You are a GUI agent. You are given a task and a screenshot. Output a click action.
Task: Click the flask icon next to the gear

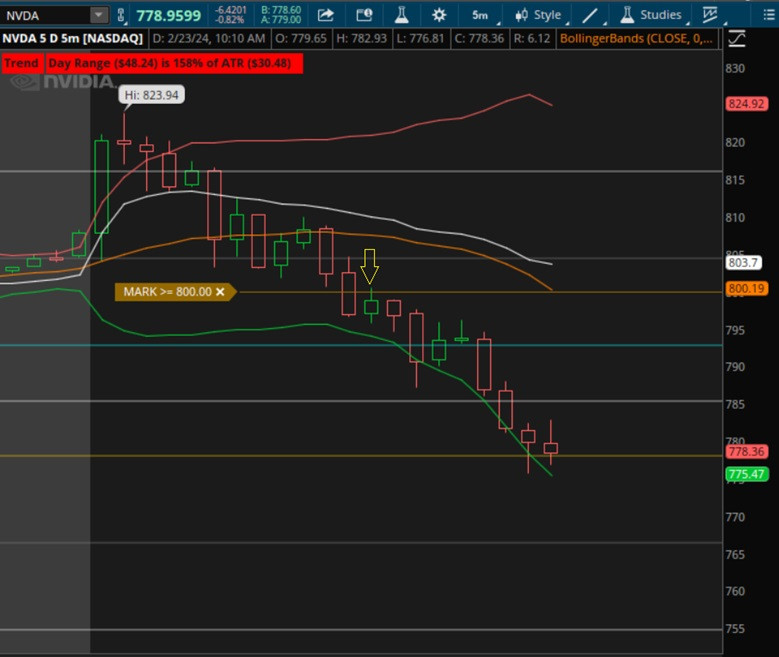tap(401, 15)
